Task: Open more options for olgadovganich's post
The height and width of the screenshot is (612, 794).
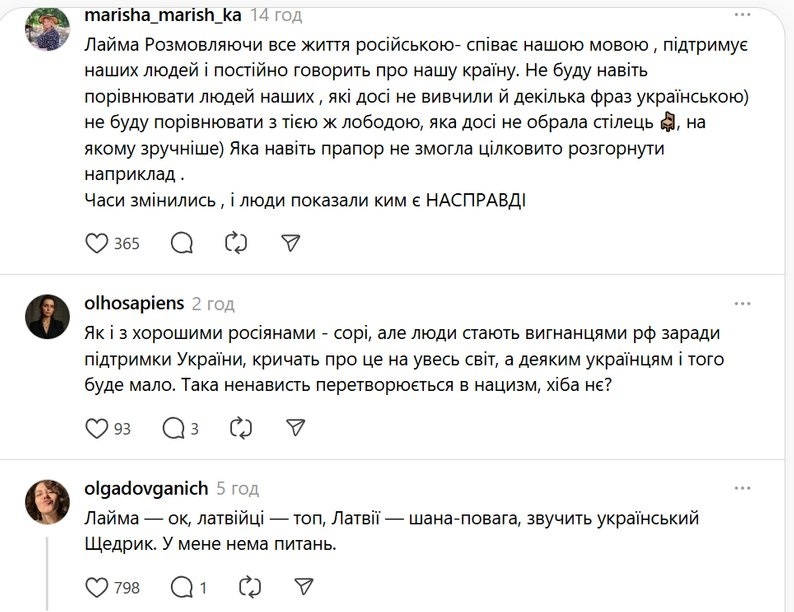Action: pos(742,488)
